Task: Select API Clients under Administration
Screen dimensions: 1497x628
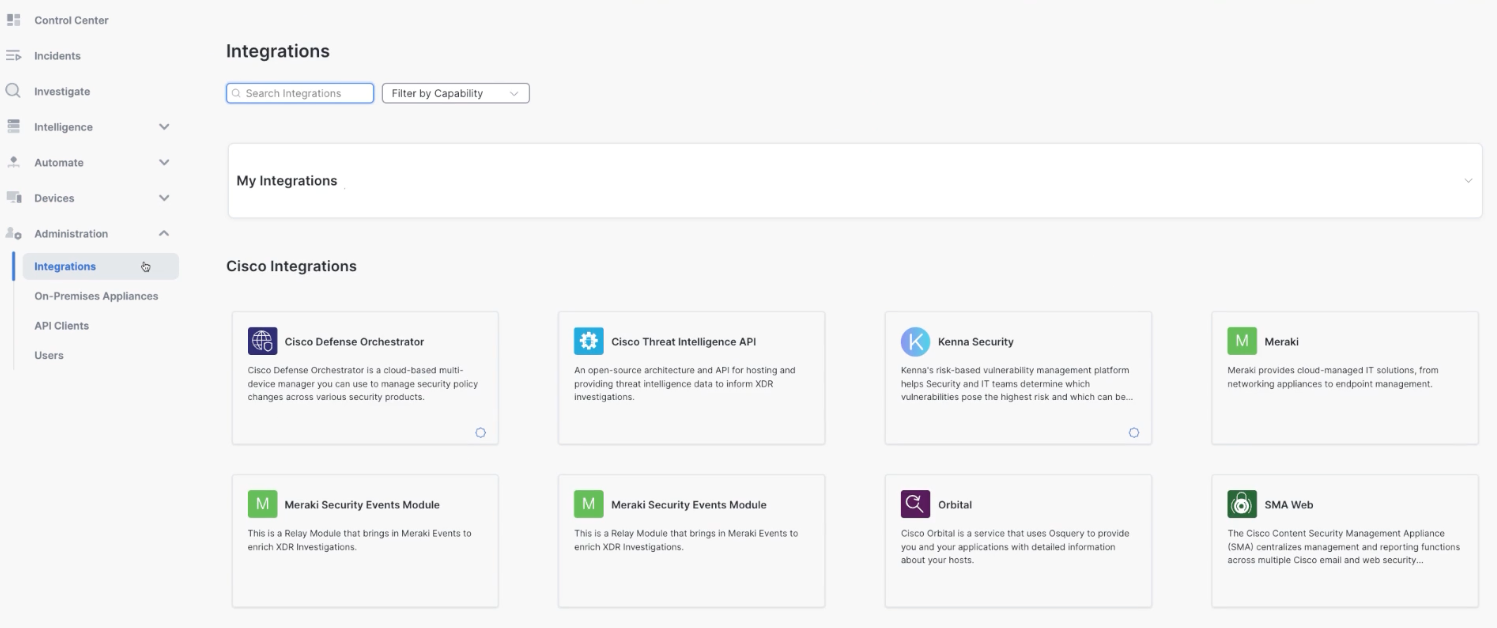Action: [x=61, y=326]
